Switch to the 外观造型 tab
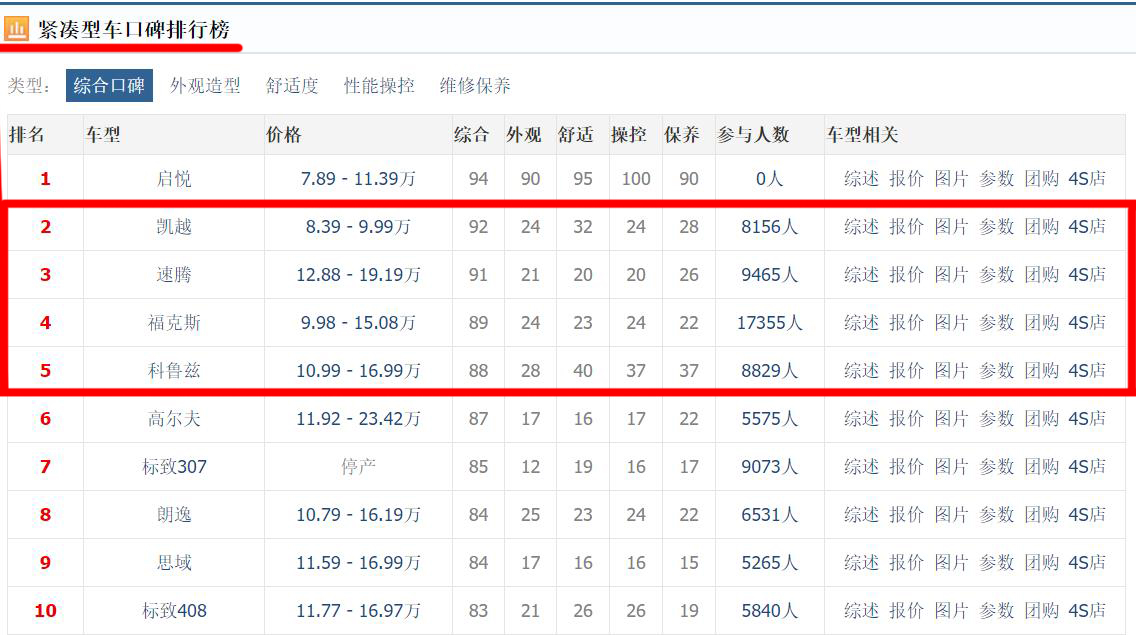Viewport: 1136px width, 635px height. [206, 86]
